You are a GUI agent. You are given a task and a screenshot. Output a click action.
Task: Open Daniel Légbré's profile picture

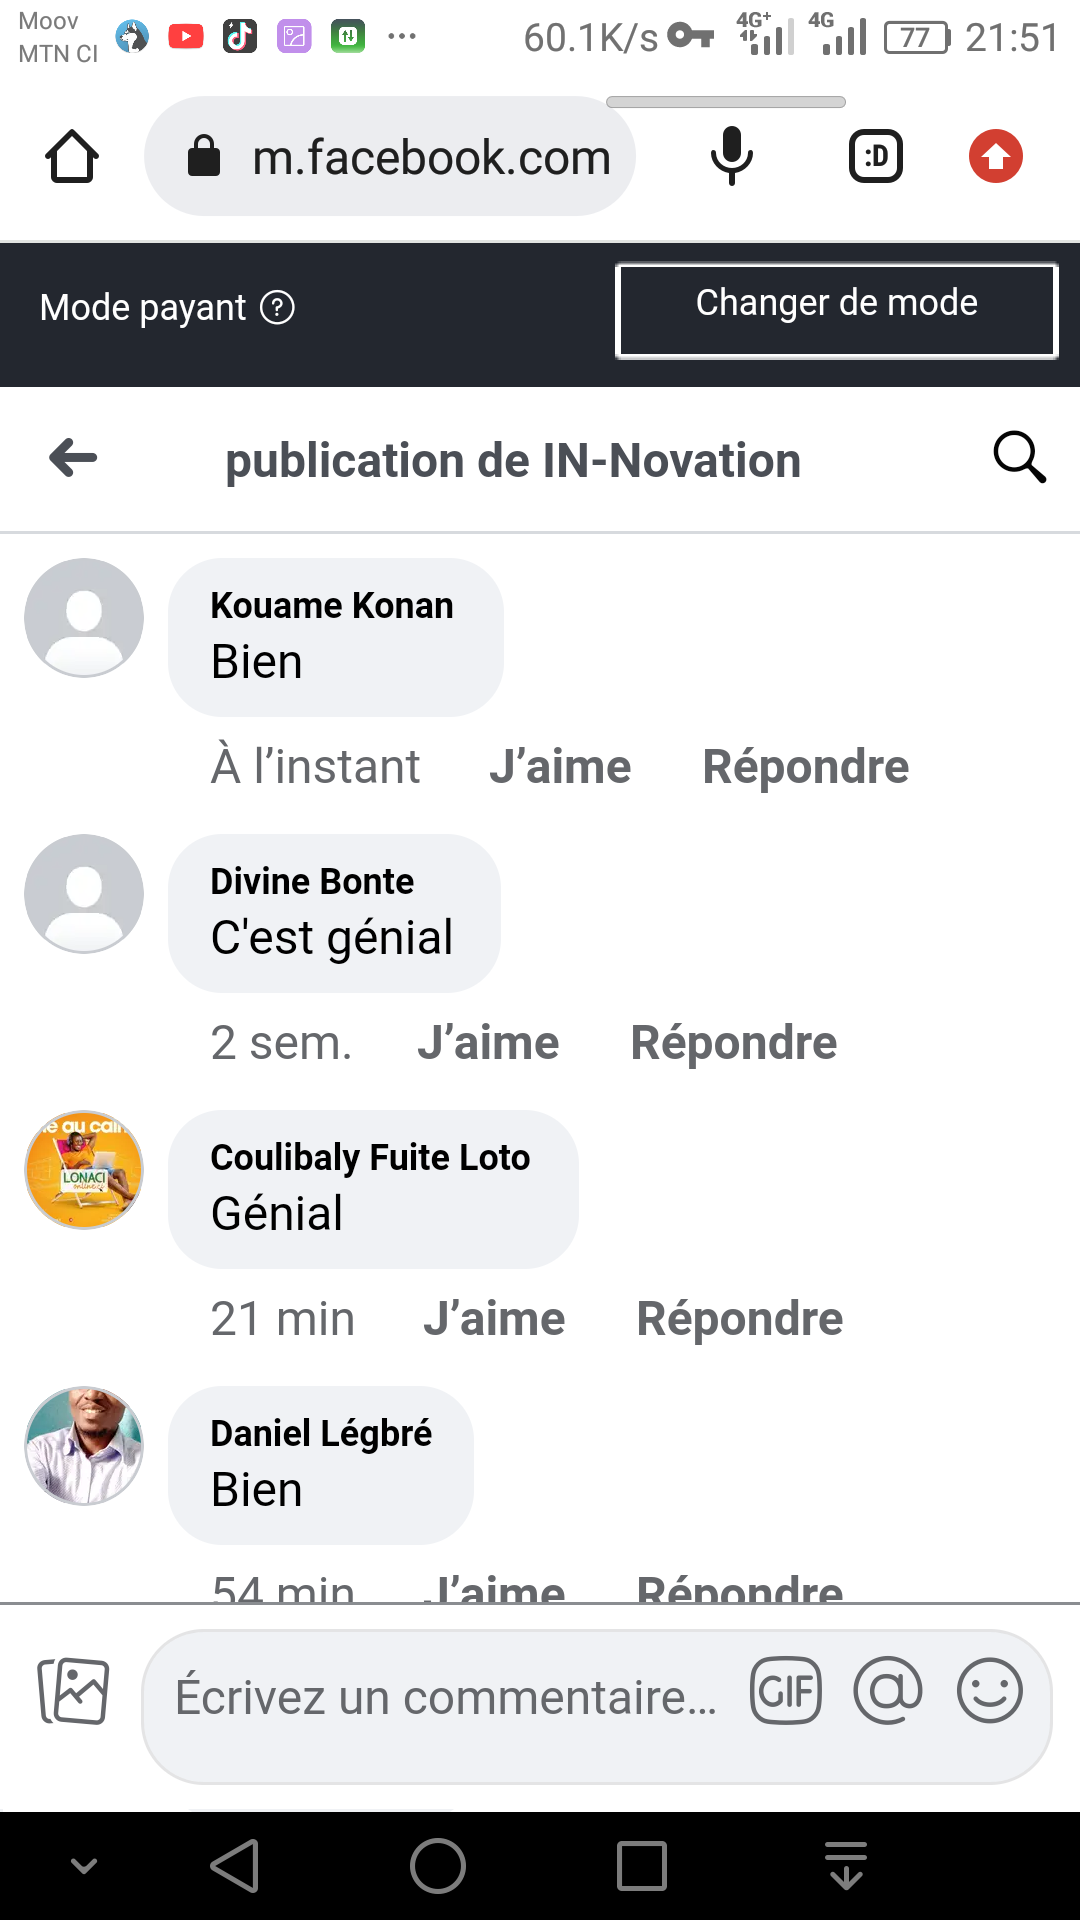point(84,1446)
